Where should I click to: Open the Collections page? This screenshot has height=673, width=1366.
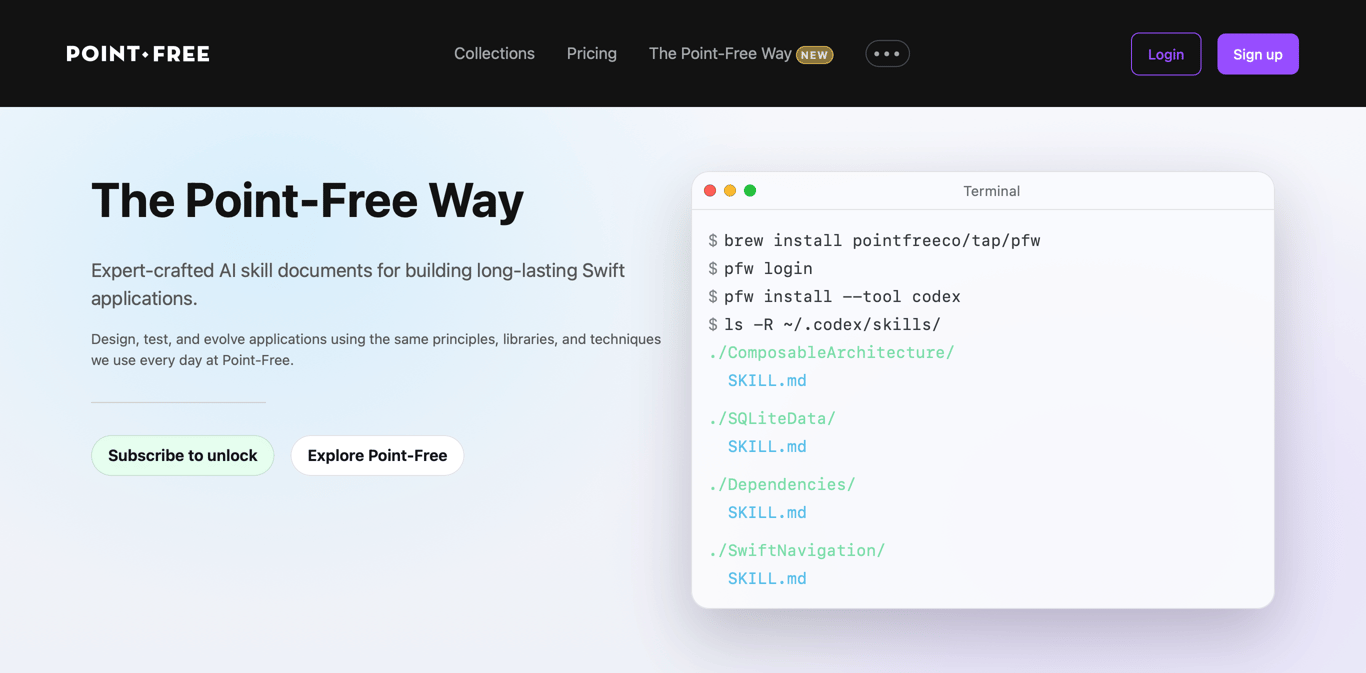click(x=494, y=54)
